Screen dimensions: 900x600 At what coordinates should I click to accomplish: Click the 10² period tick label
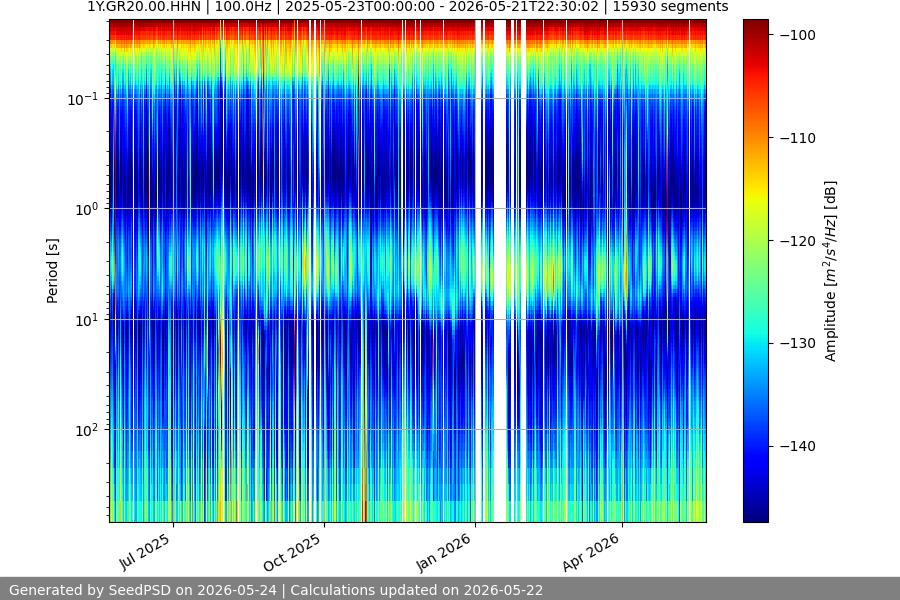point(87,430)
